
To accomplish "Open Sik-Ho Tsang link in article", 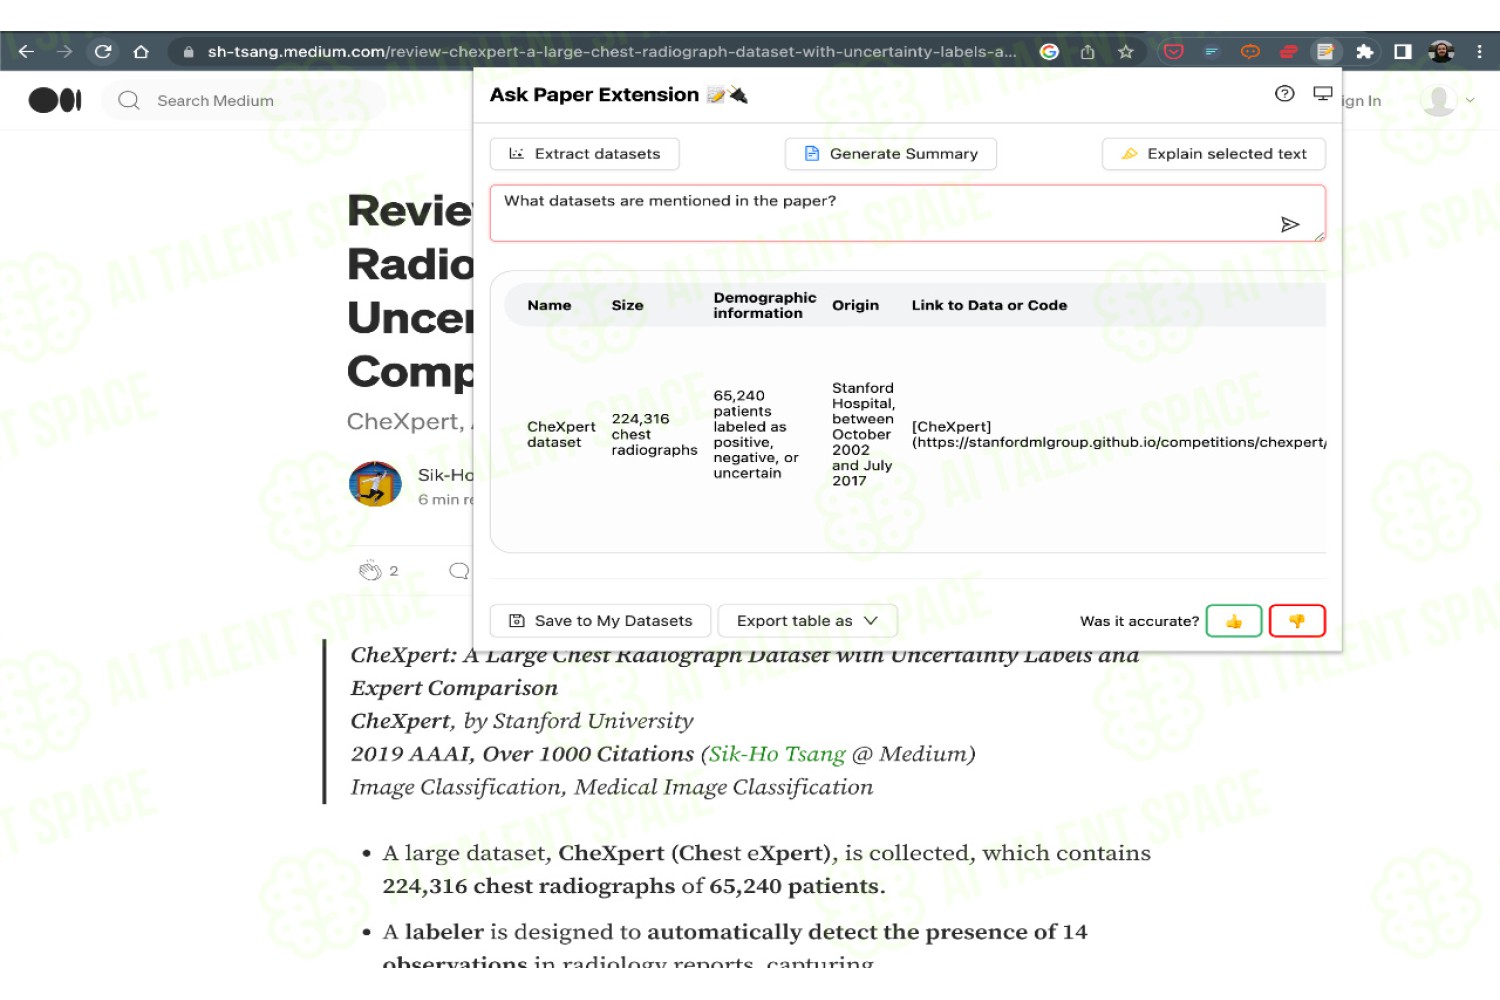I will 777,754.
